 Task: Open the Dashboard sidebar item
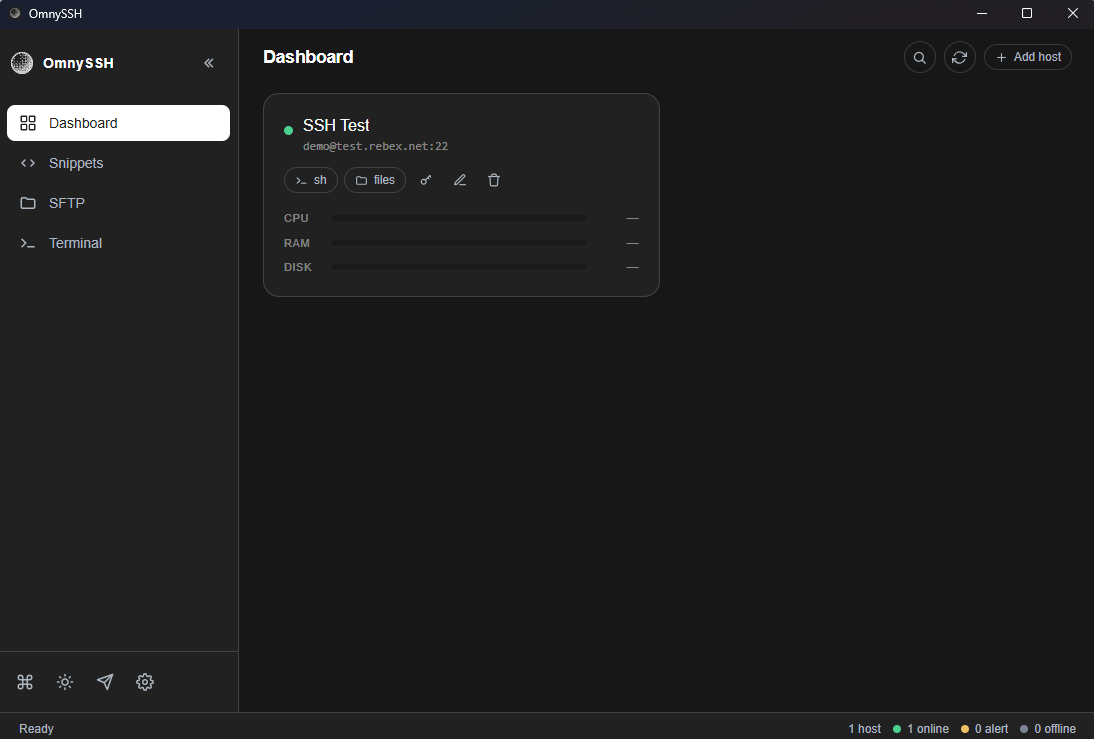[119, 123]
